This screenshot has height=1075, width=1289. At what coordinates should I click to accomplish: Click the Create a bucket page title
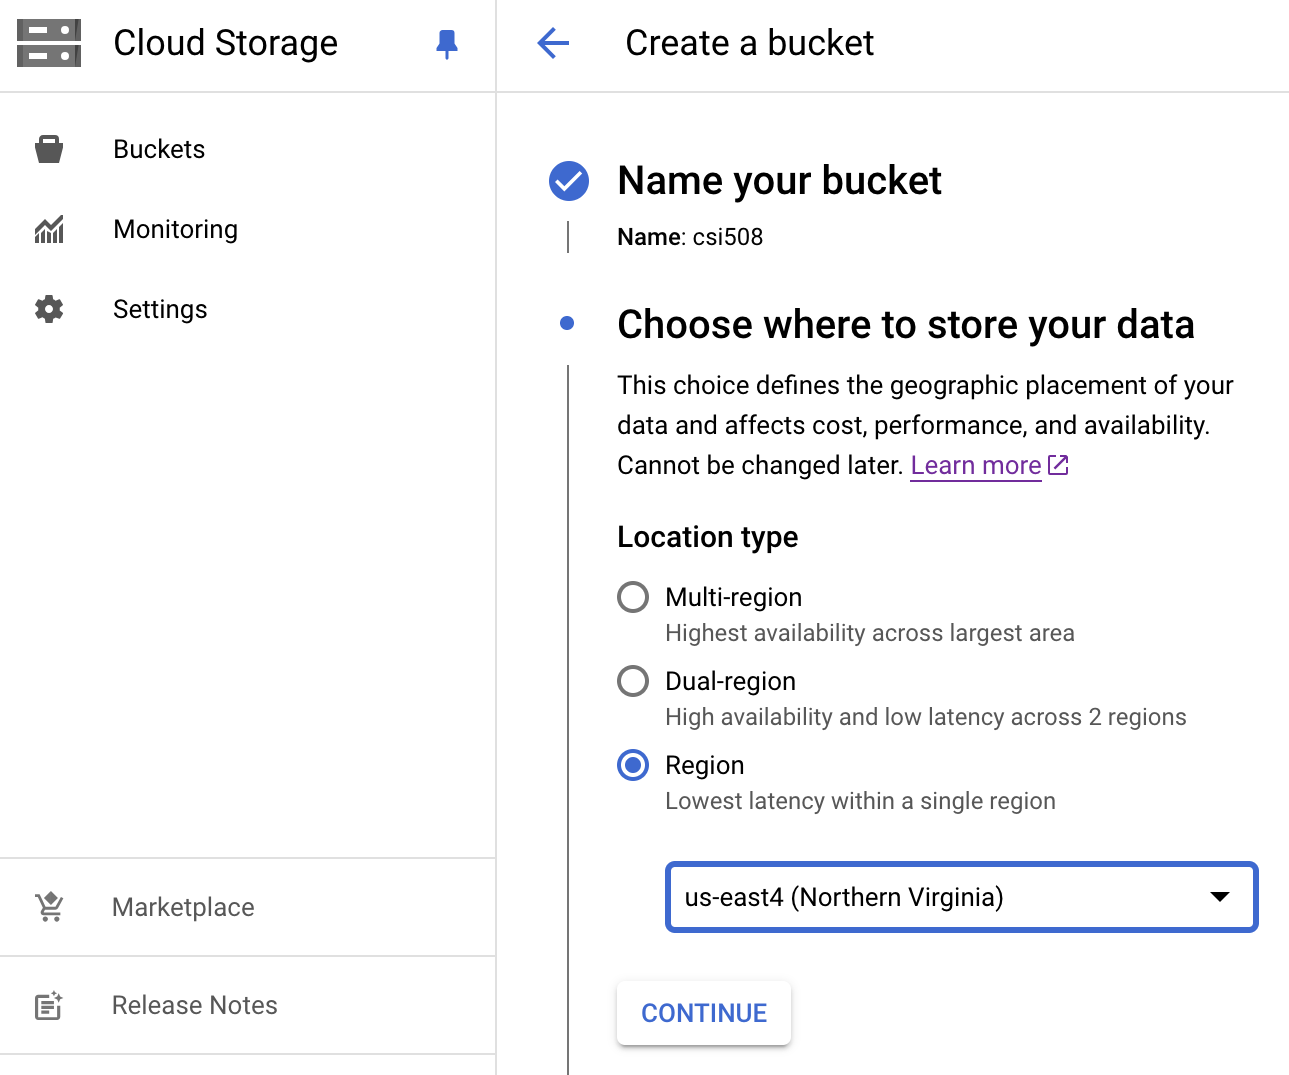(x=750, y=43)
